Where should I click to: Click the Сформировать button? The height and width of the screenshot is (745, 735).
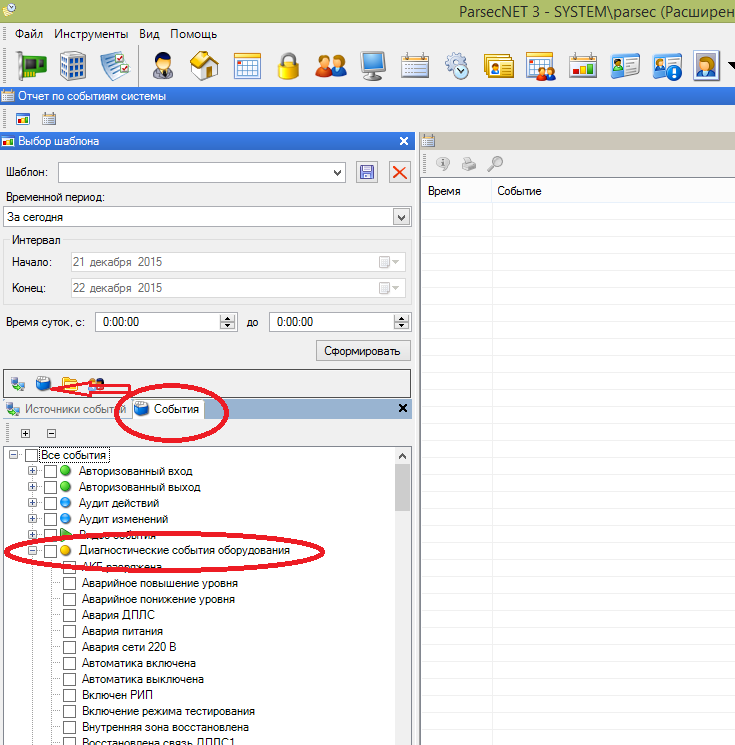[363, 351]
